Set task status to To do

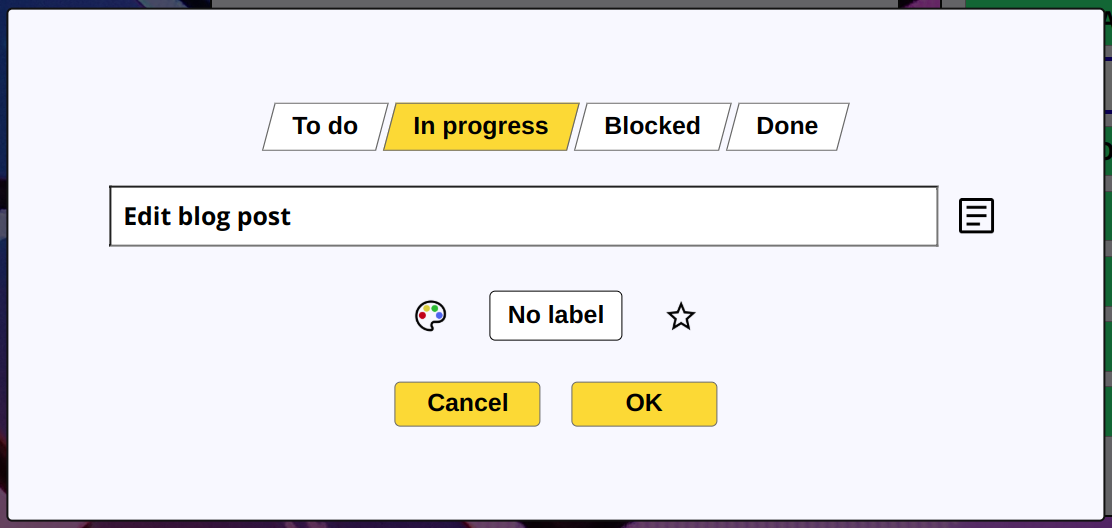coord(325,126)
